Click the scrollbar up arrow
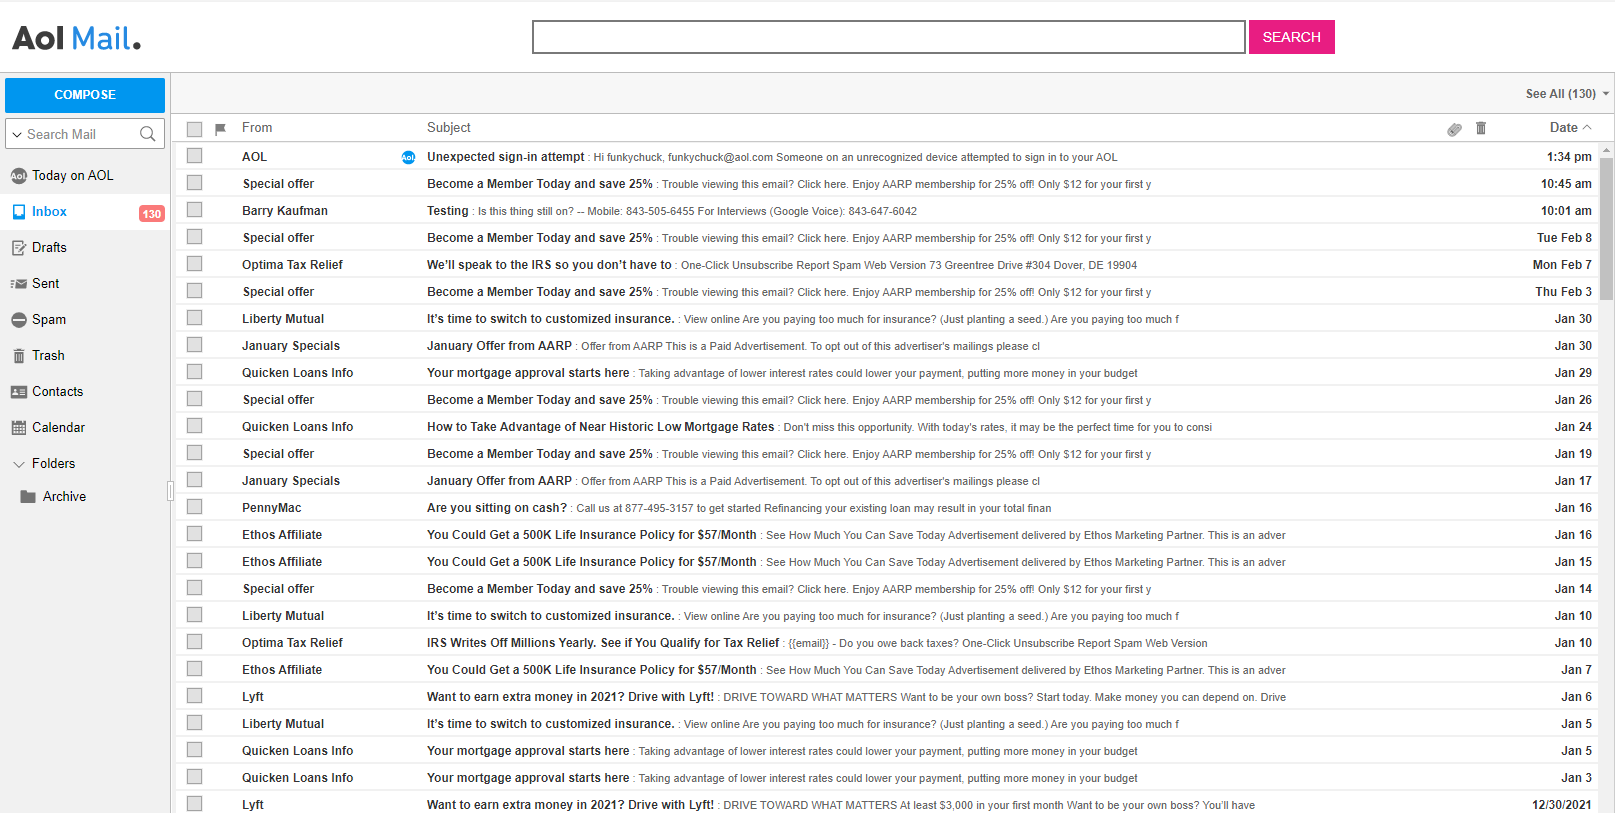1615x813 pixels. [1606, 150]
